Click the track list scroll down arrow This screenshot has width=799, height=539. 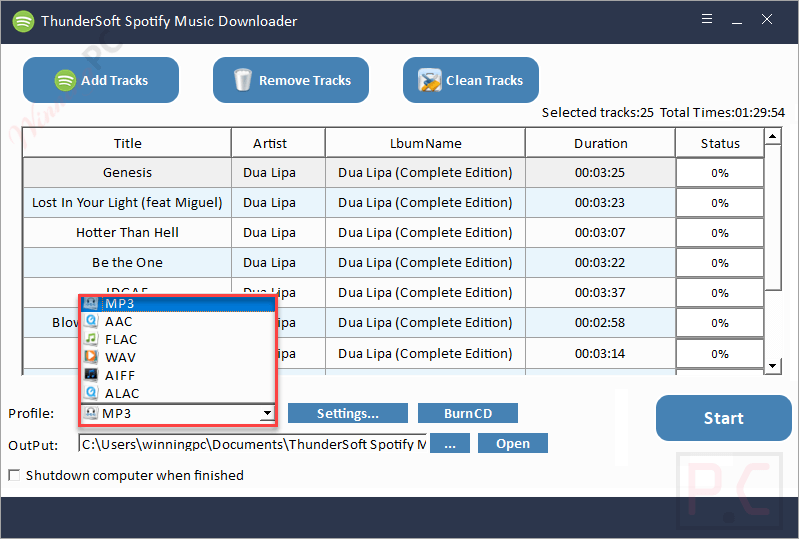click(x=773, y=366)
